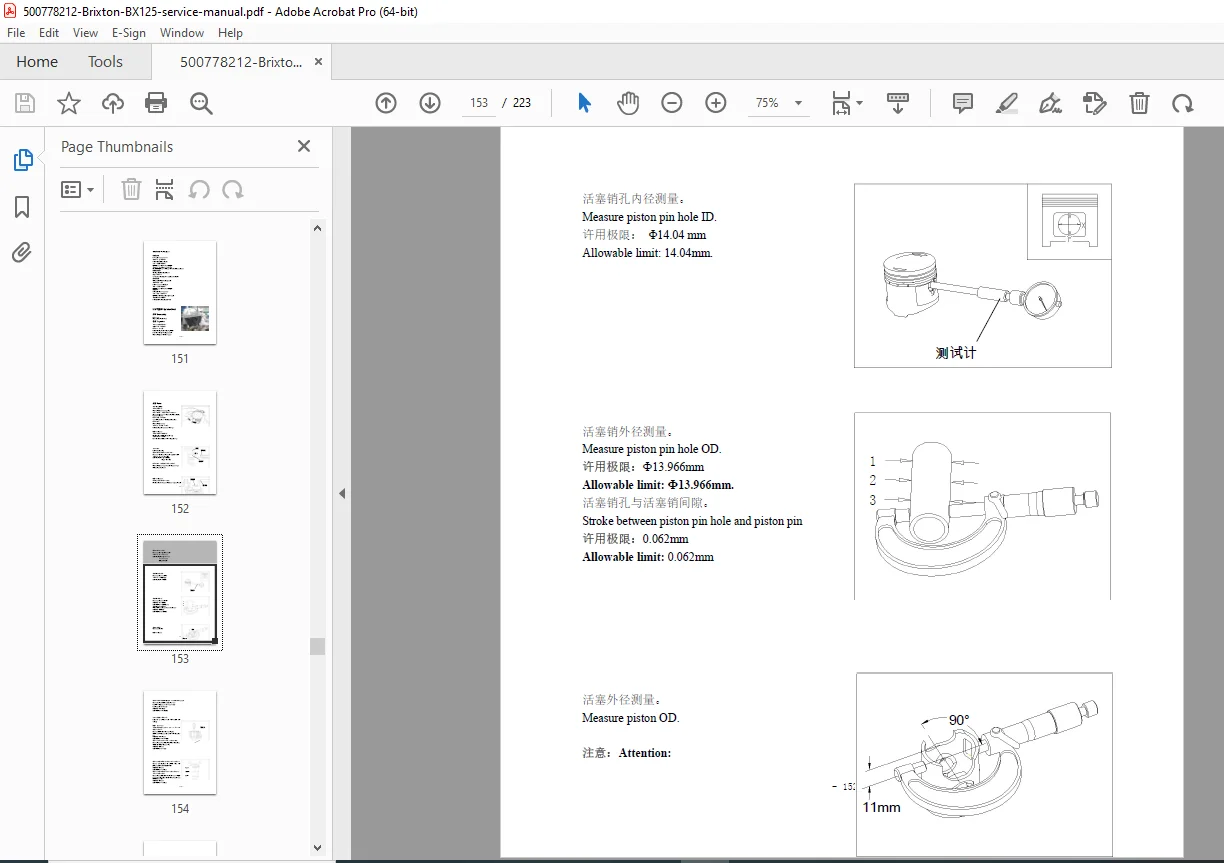Screen dimensions: 1224x863
Task: Select the arrow selection tool
Action: (x=585, y=103)
